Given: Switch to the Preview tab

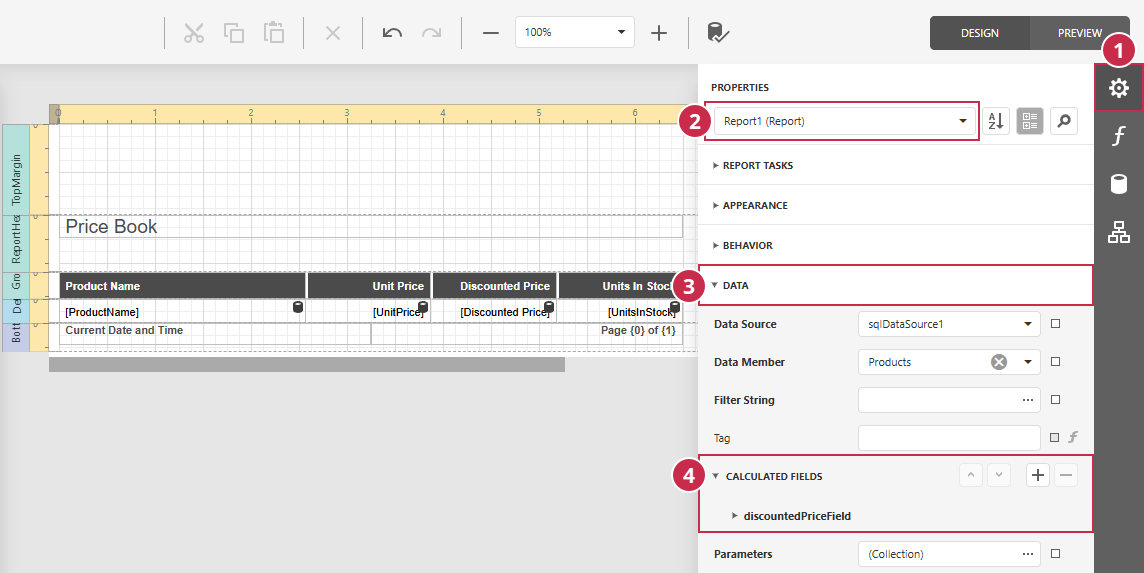Looking at the screenshot, I should coord(1079,33).
